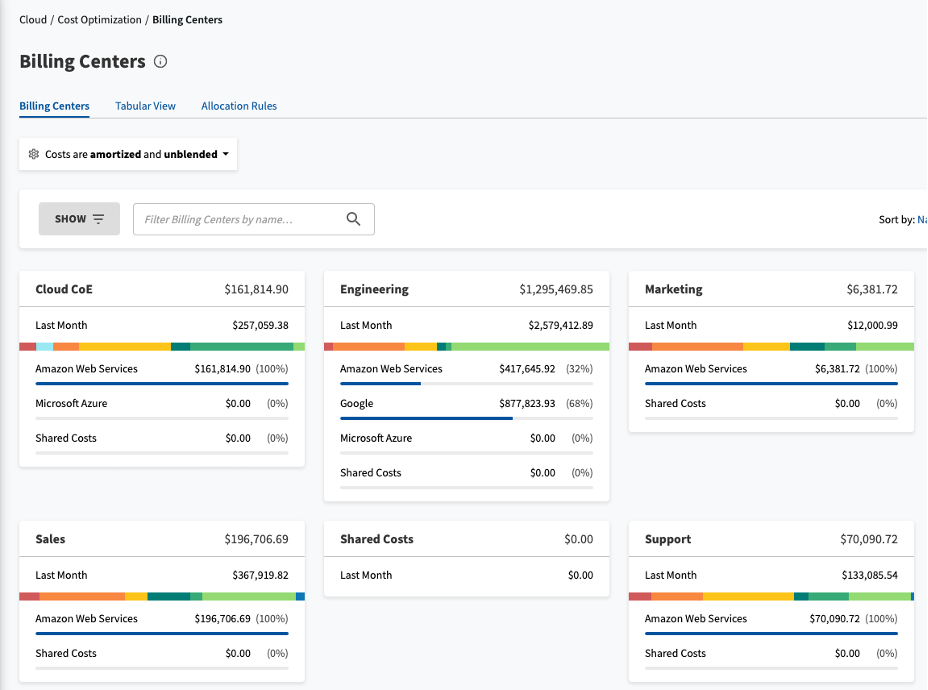The image size is (928, 690).
Task: Select the Billing Centers tab
Action: click(54, 106)
